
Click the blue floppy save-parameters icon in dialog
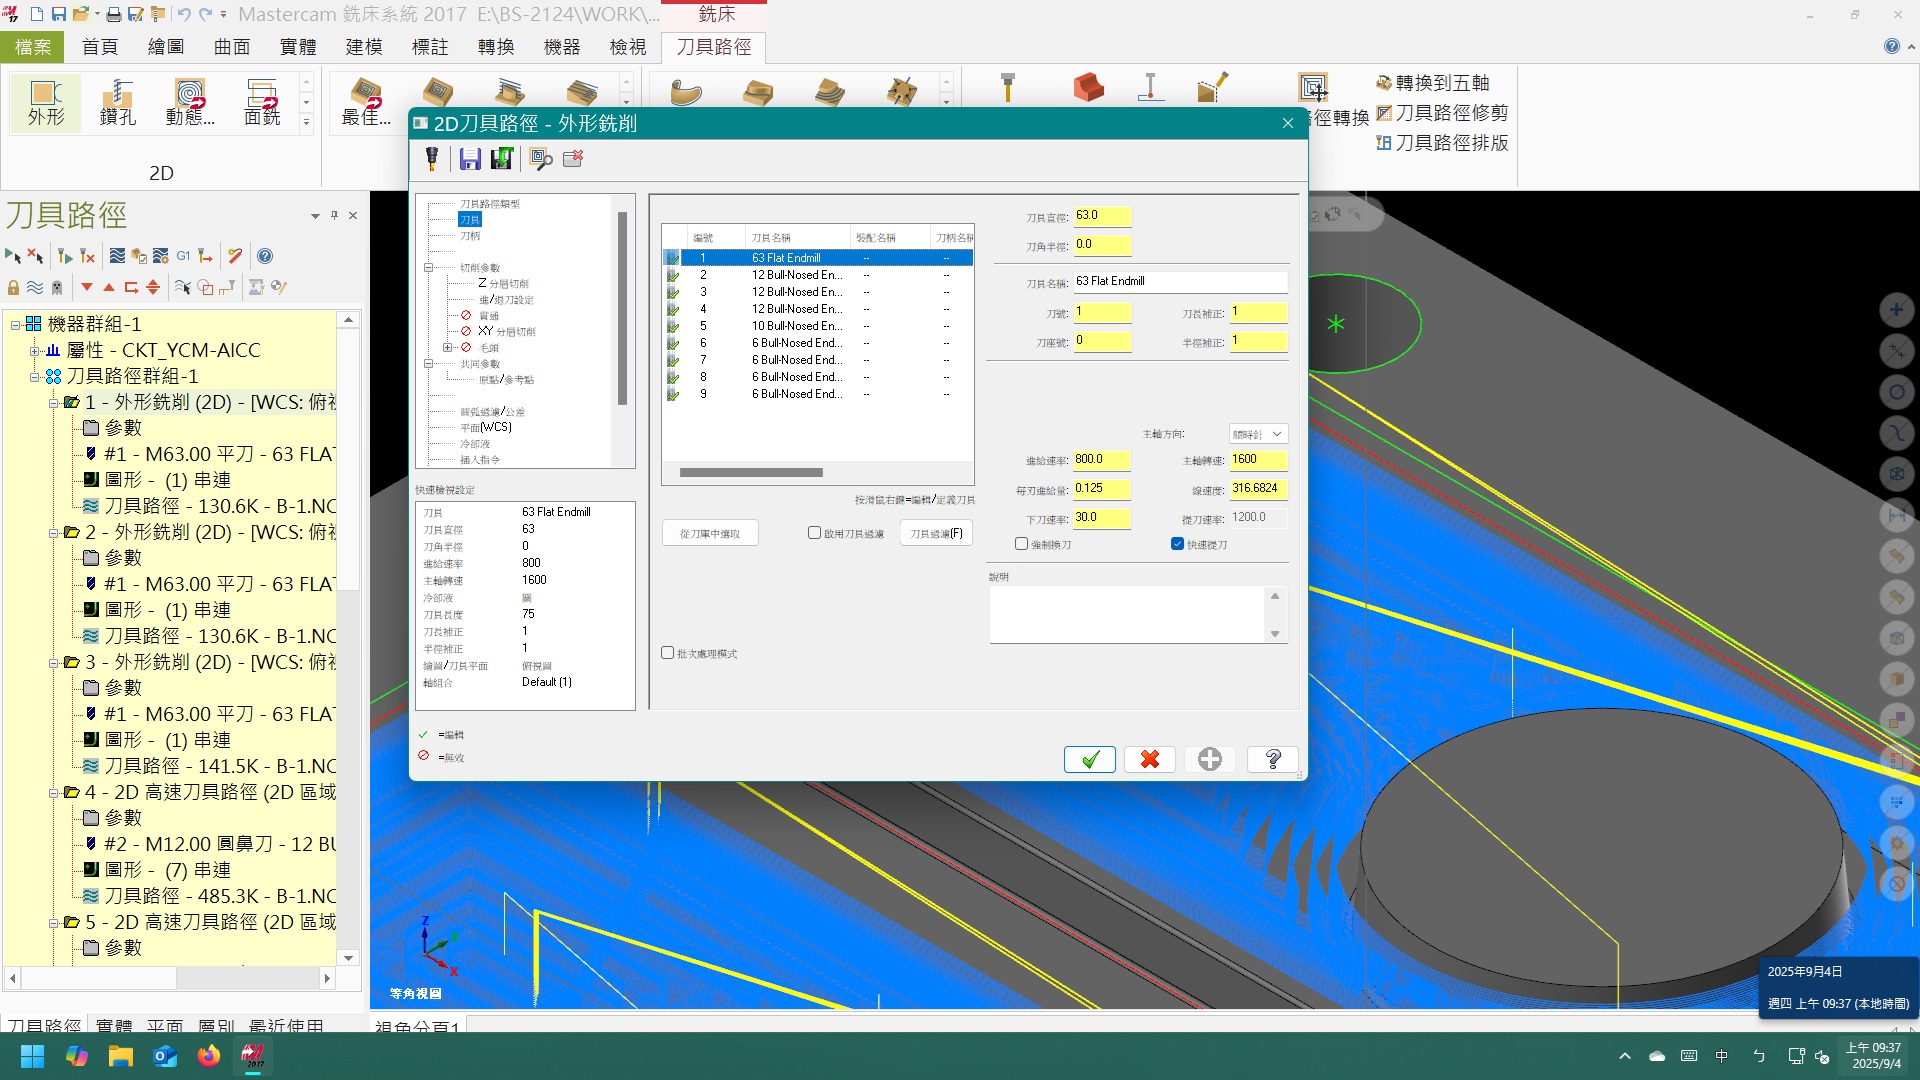click(470, 159)
